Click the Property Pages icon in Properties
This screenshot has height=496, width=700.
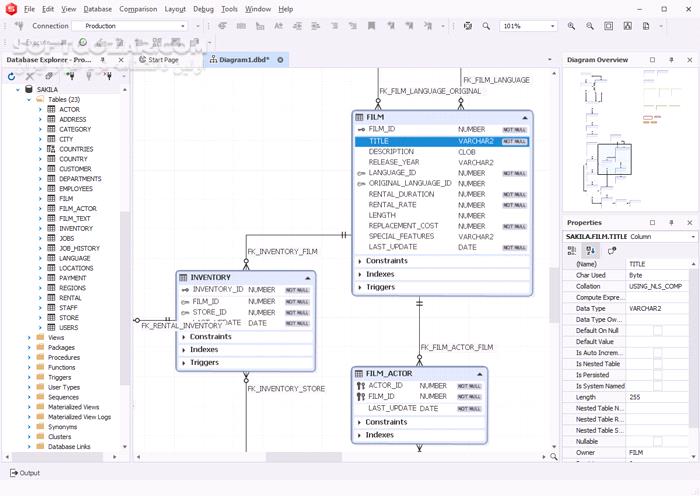click(612, 251)
